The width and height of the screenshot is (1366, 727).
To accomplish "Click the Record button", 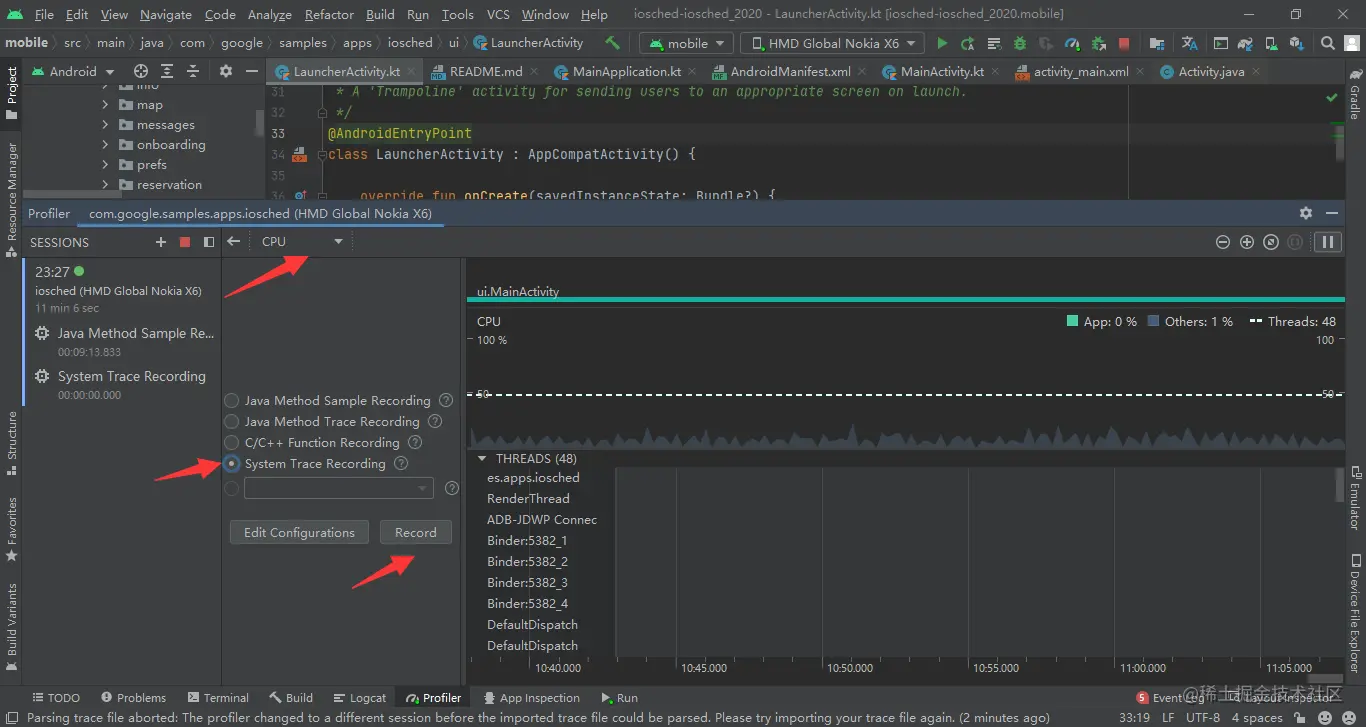I will (416, 532).
